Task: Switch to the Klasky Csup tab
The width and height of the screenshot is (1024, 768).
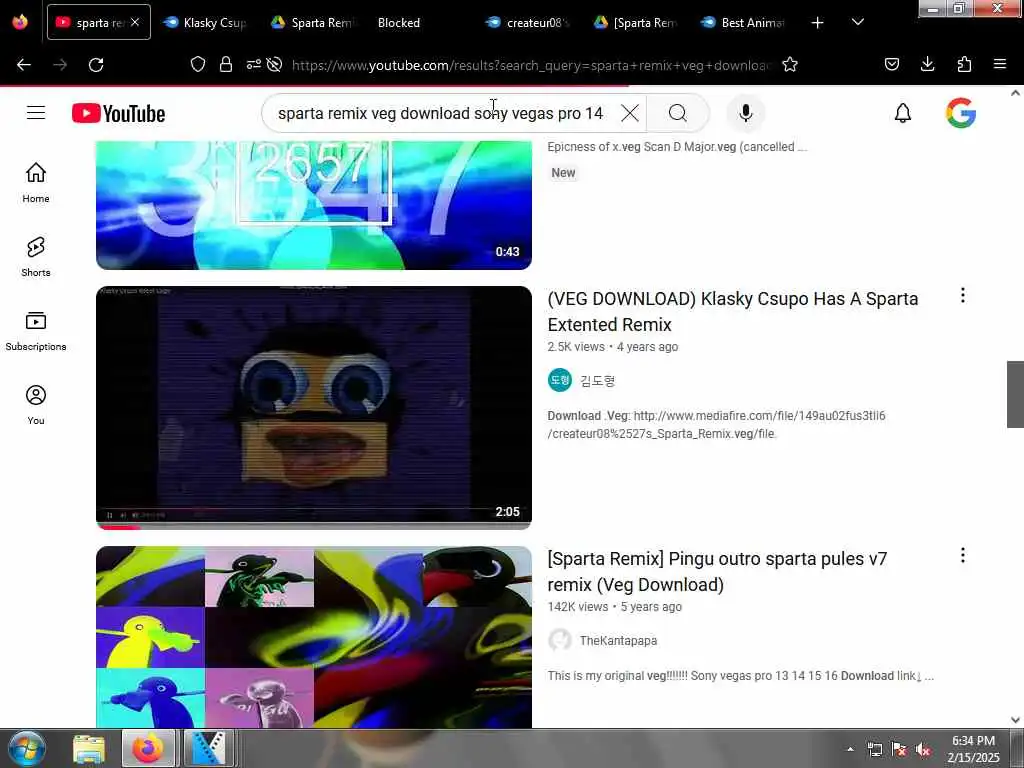Action: click(x=205, y=23)
